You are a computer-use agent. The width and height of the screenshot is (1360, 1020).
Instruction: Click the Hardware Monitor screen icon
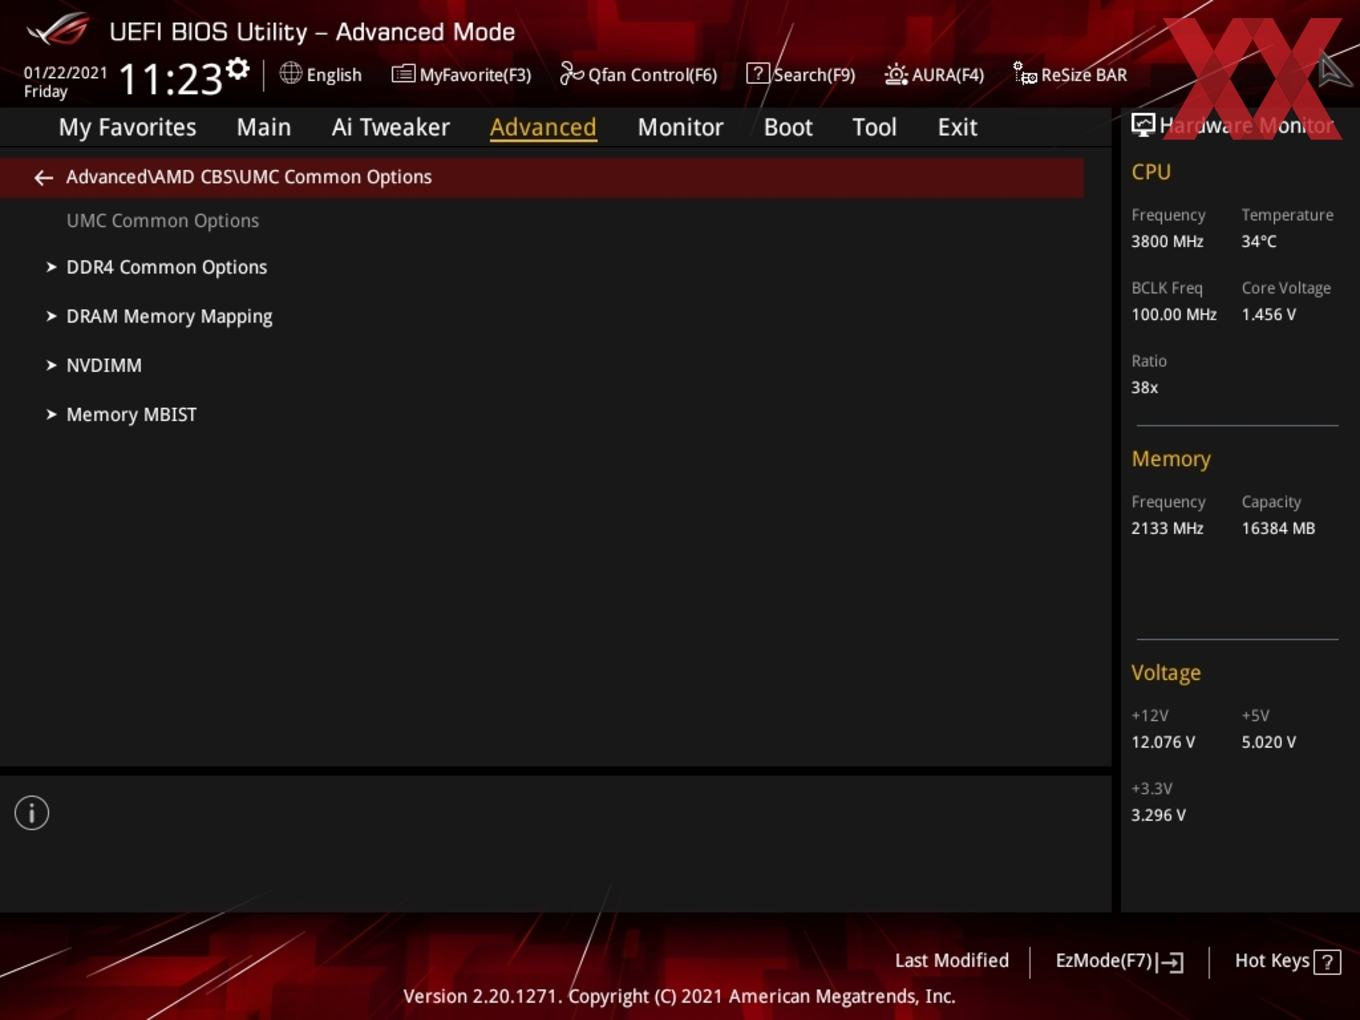1143,124
